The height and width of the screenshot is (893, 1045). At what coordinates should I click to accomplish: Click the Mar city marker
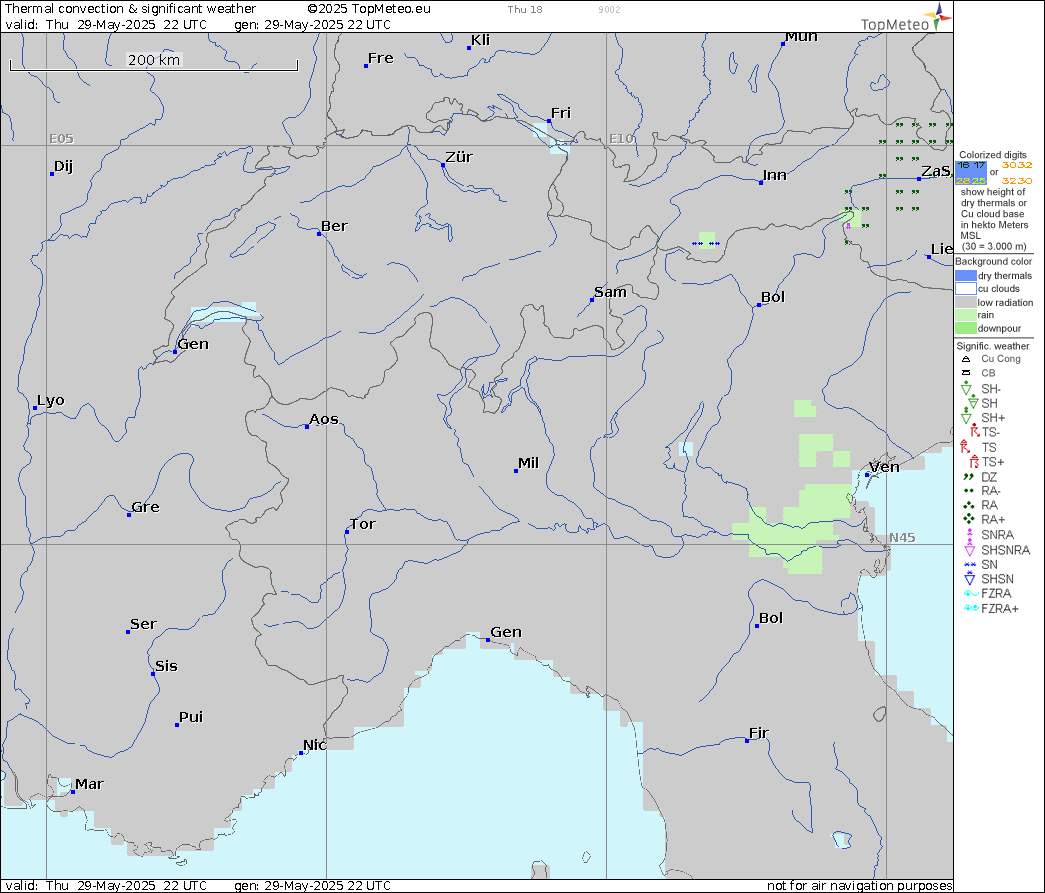(x=73, y=792)
